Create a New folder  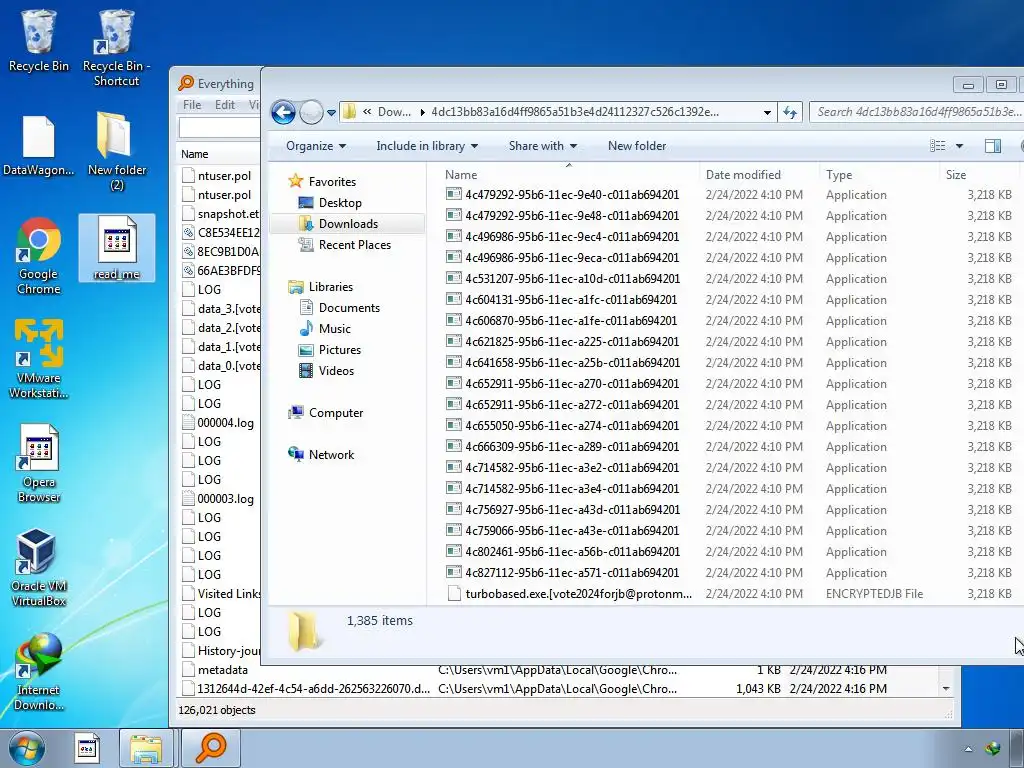click(637, 146)
